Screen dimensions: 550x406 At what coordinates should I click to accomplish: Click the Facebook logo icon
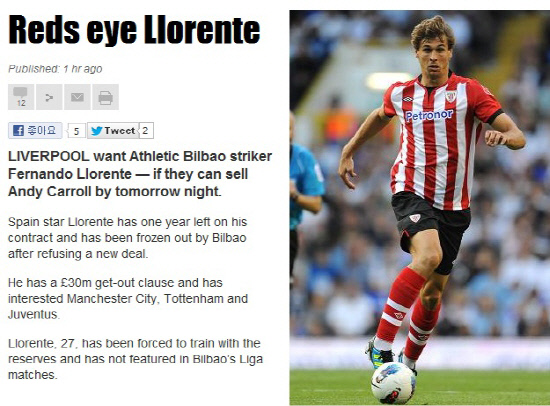(x=18, y=131)
